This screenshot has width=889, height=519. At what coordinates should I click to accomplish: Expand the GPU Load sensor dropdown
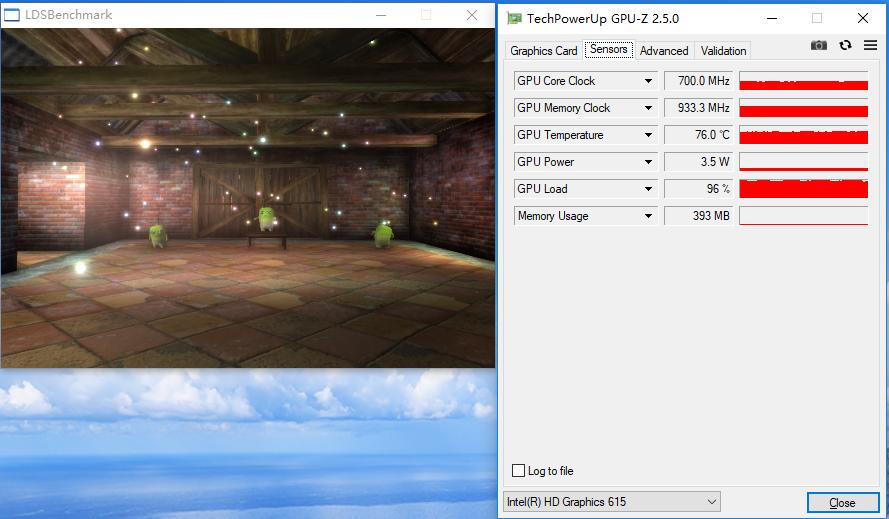click(648, 189)
